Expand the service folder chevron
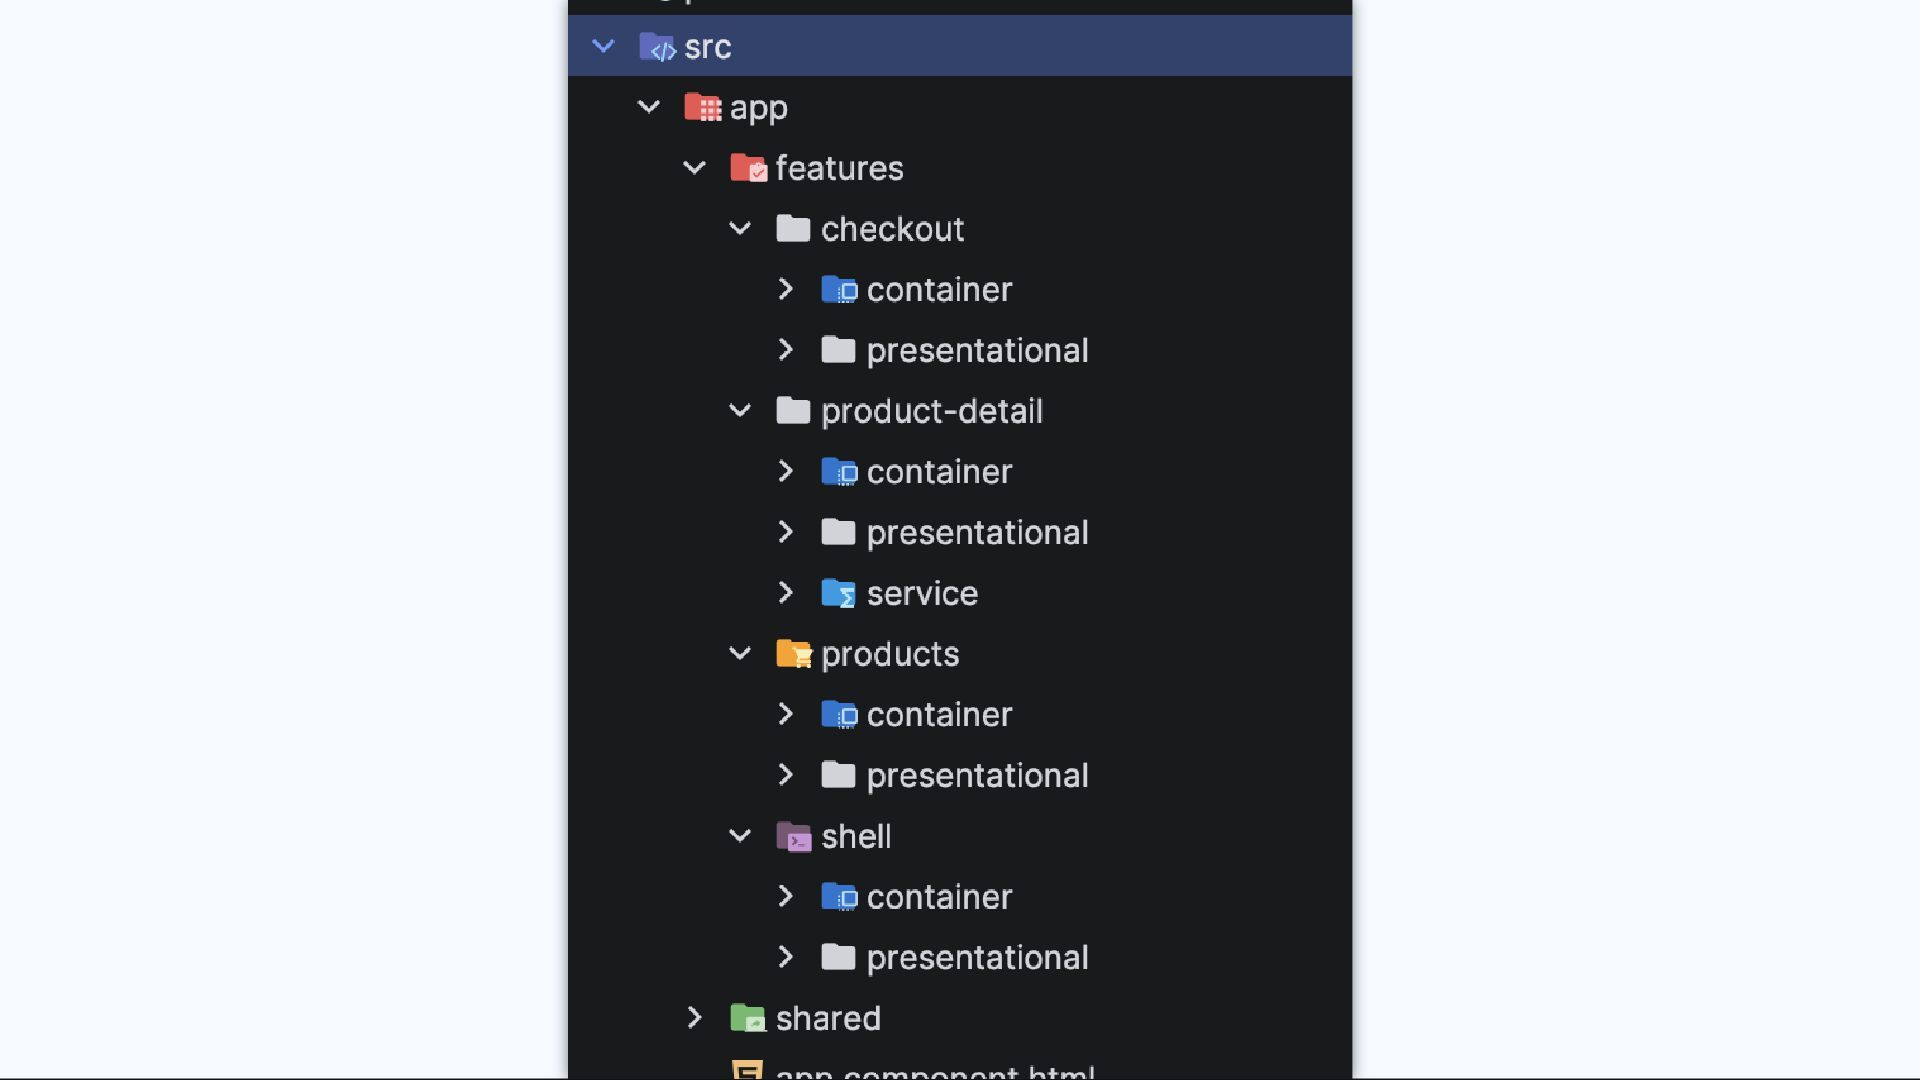 coord(785,593)
